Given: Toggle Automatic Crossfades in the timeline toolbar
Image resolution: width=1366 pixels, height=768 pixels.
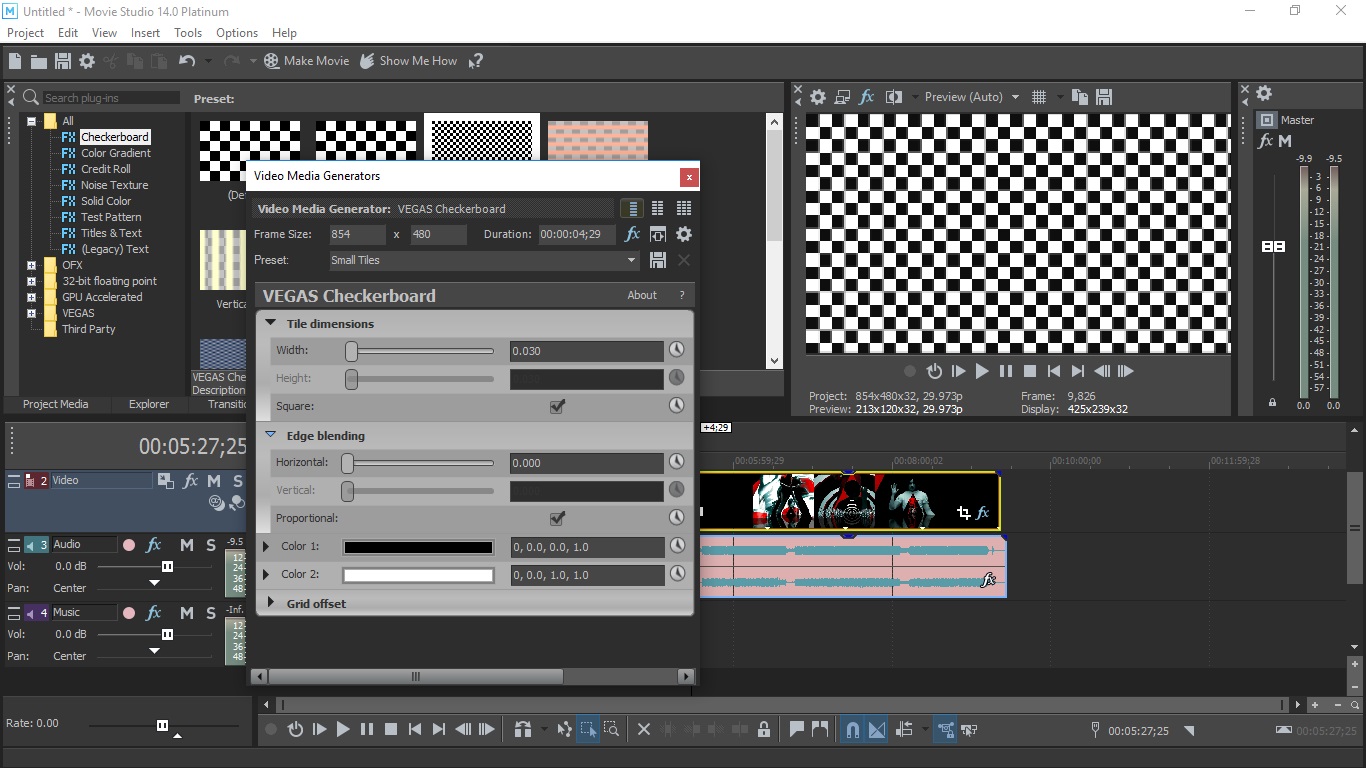Looking at the screenshot, I should 877,730.
